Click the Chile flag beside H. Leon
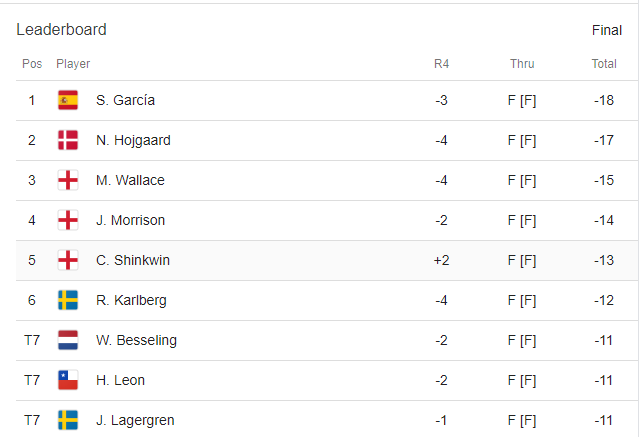The height and width of the screenshot is (437, 640). tap(68, 380)
